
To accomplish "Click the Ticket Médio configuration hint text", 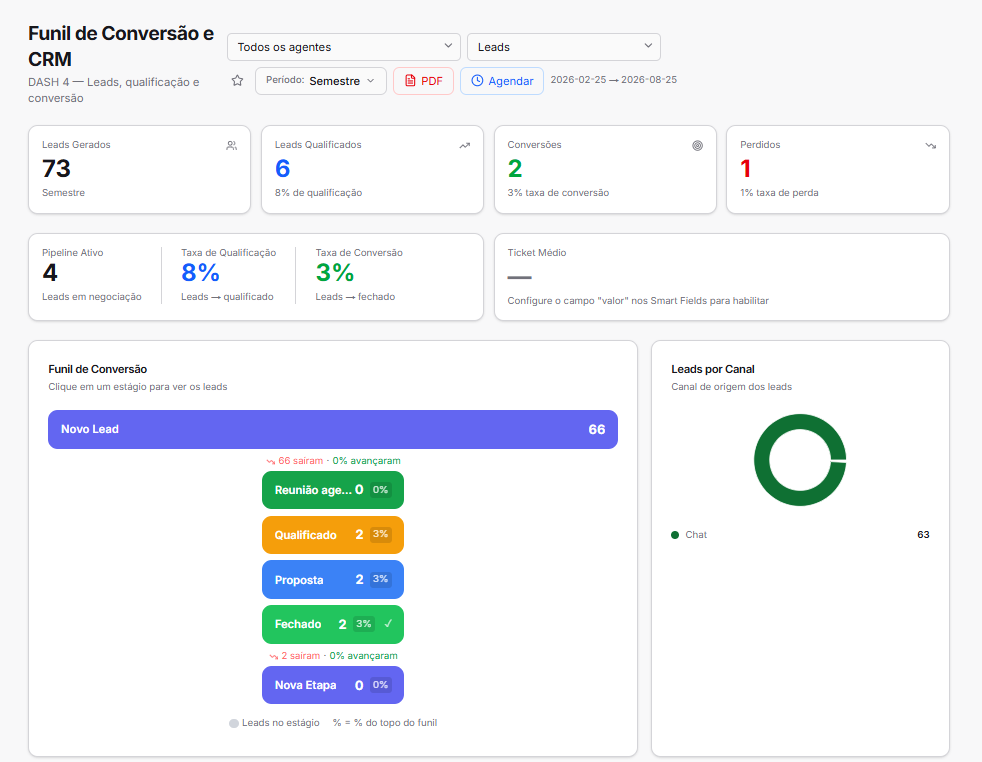I will [x=638, y=301].
